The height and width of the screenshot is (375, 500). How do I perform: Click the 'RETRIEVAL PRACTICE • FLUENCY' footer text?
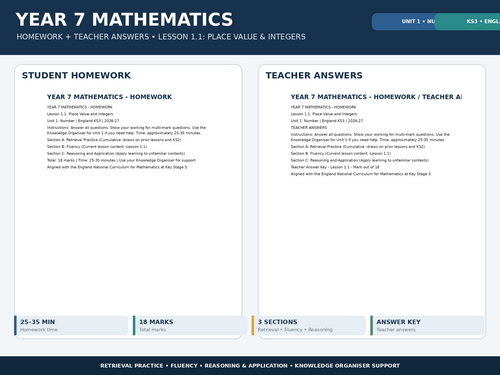[250, 366]
